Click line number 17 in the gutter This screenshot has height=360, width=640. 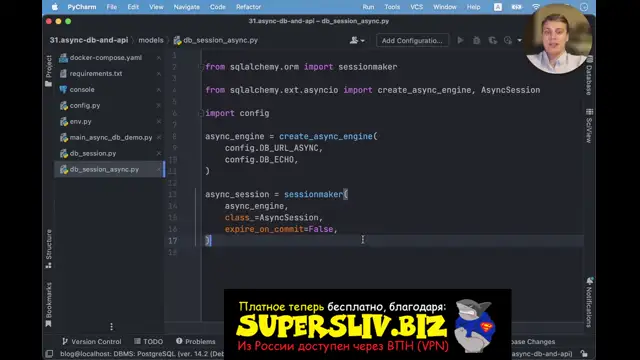point(173,241)
